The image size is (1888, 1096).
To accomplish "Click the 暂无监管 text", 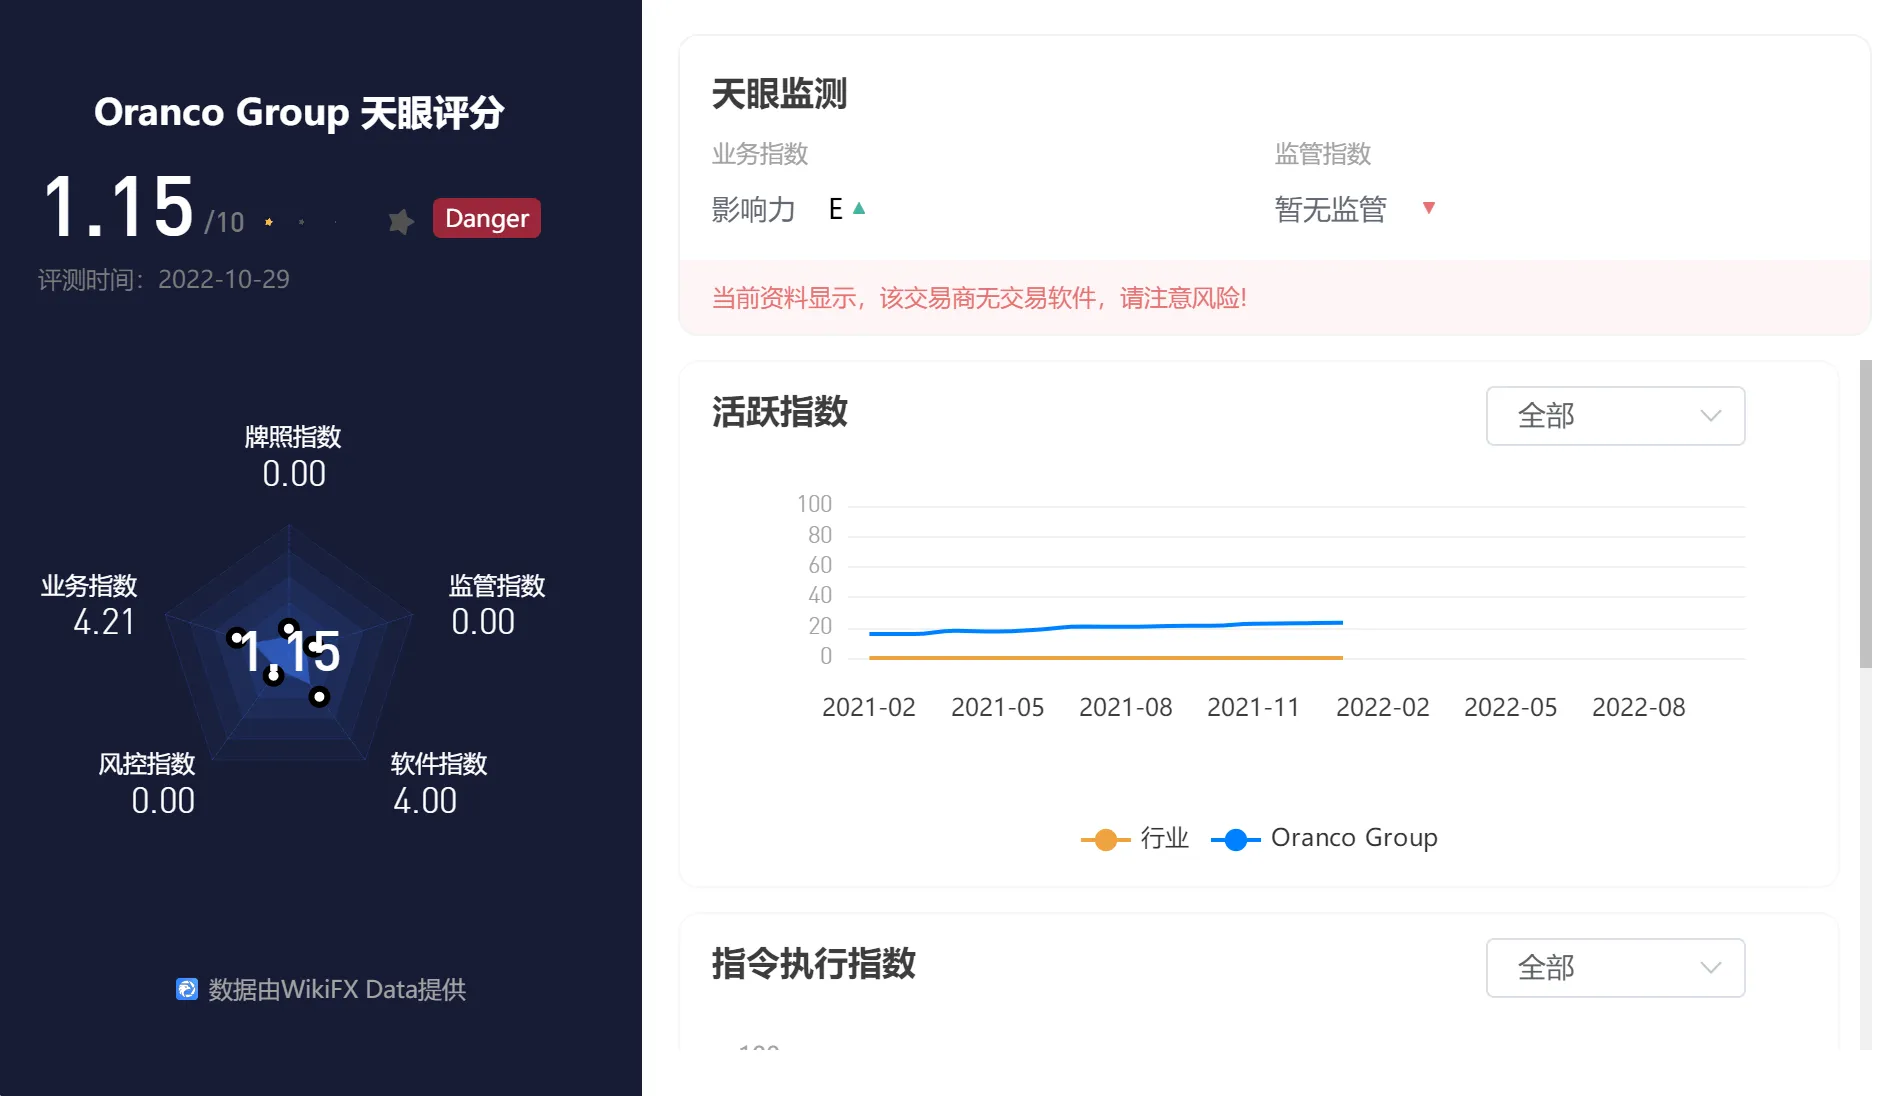I will (x=1330, y=209).
